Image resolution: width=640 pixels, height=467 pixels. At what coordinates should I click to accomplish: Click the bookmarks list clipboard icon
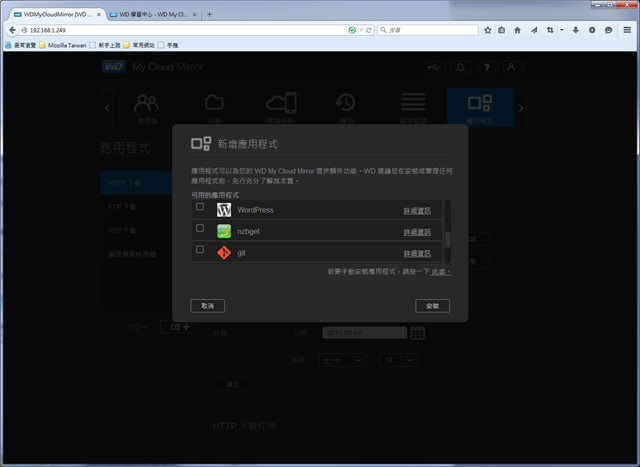pyautogui.click(x=502, y=30)
